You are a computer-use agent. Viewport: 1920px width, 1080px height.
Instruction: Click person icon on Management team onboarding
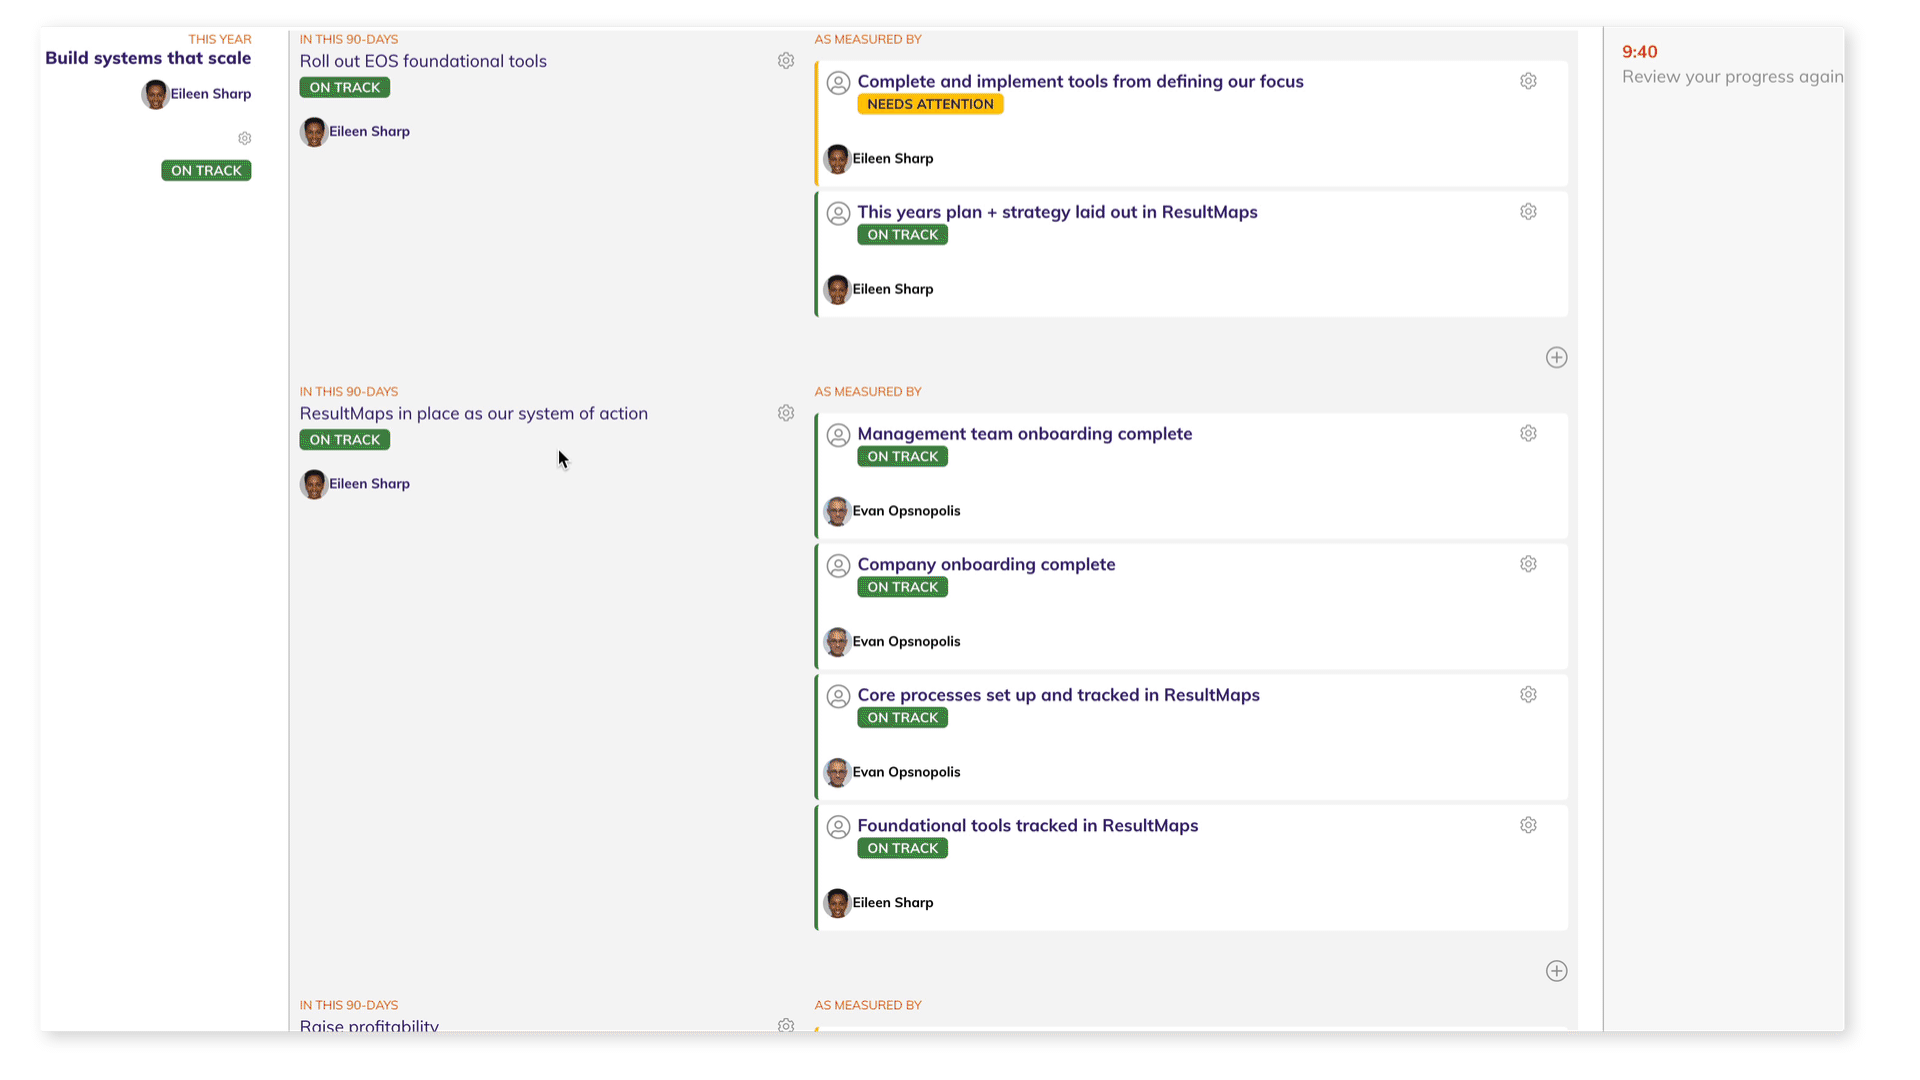pyautogui.click(x=838, y=435)
